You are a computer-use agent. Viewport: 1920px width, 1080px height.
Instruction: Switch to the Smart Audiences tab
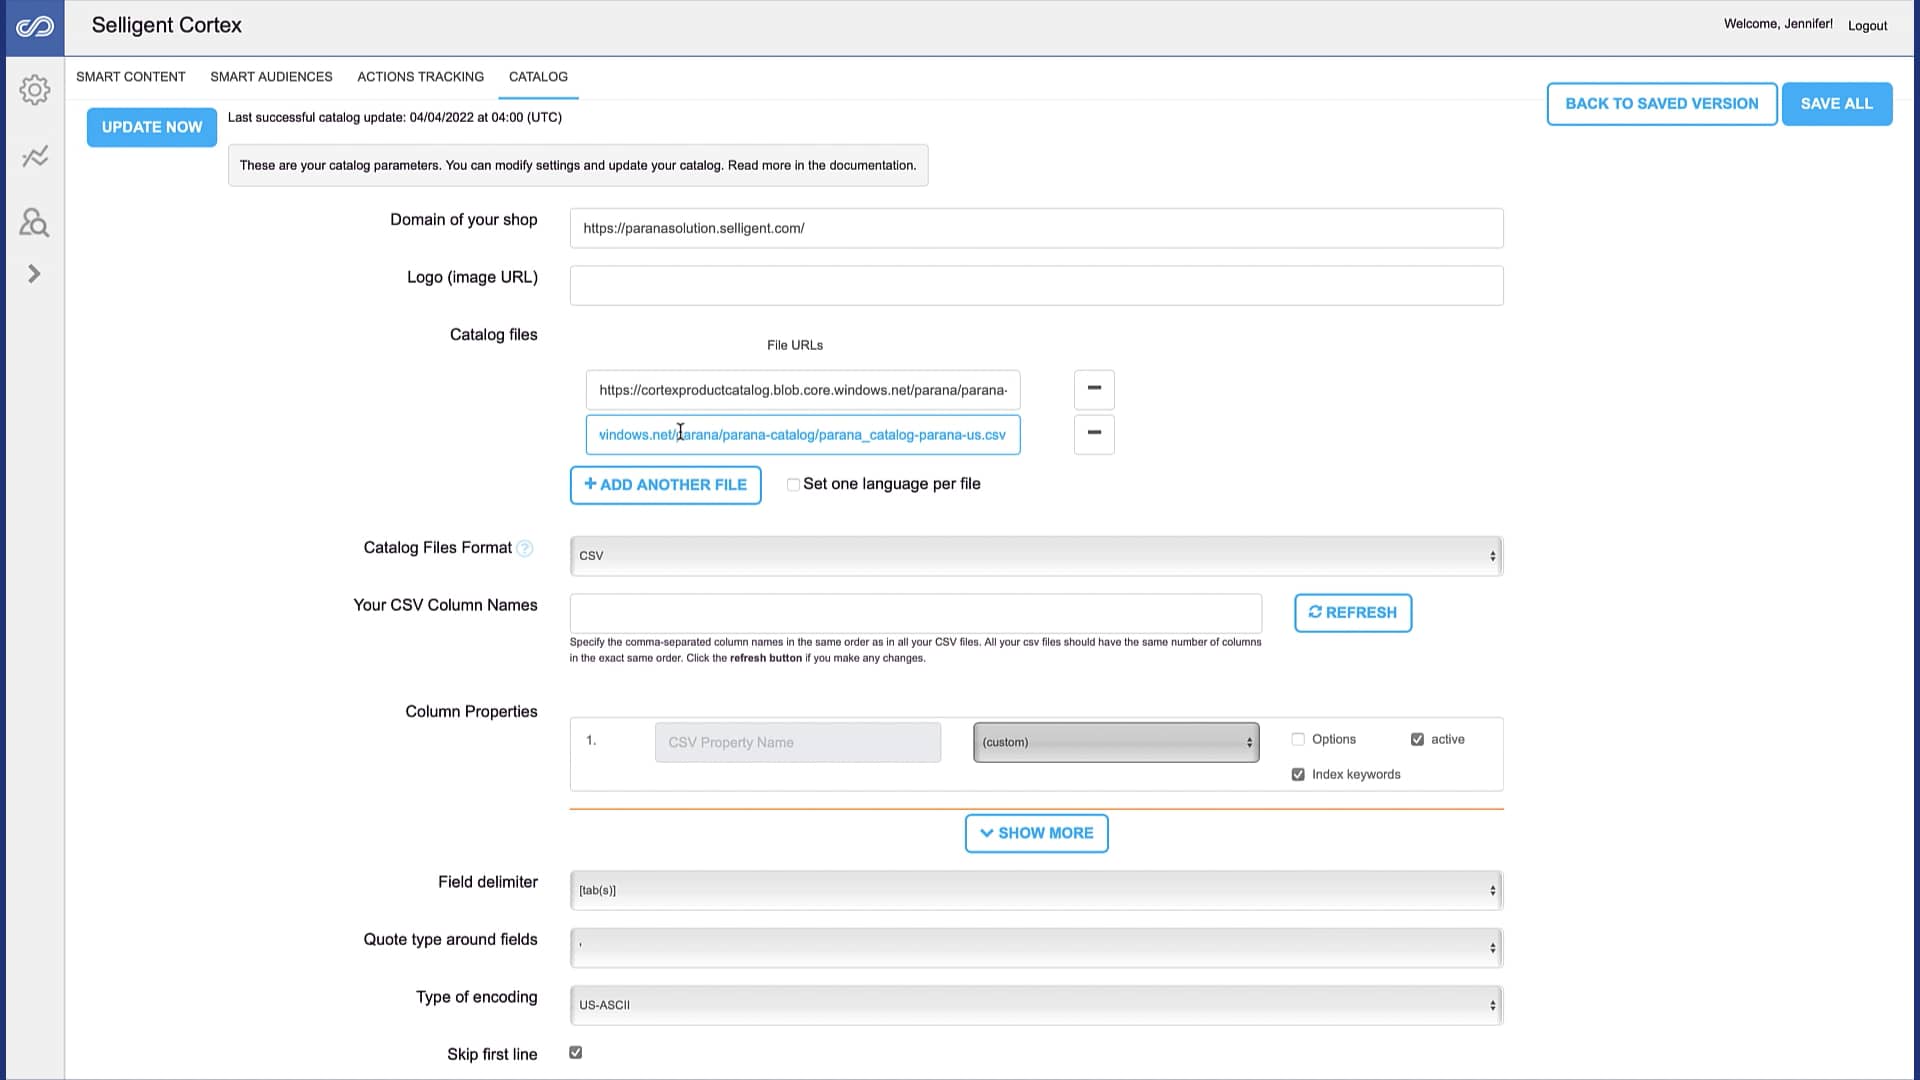click(x=270, y=76)
